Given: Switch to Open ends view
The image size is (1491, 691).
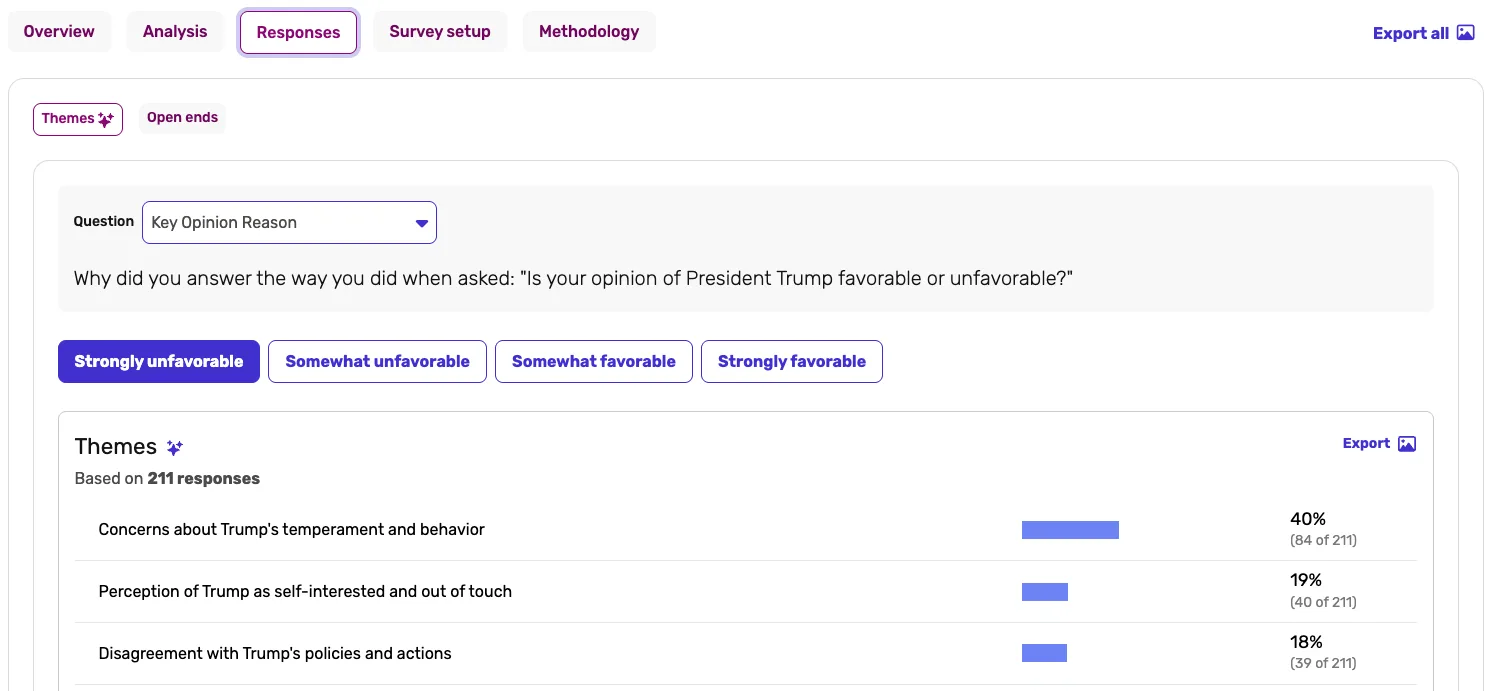Looking at the screenshot, I should tap(182, 118).
